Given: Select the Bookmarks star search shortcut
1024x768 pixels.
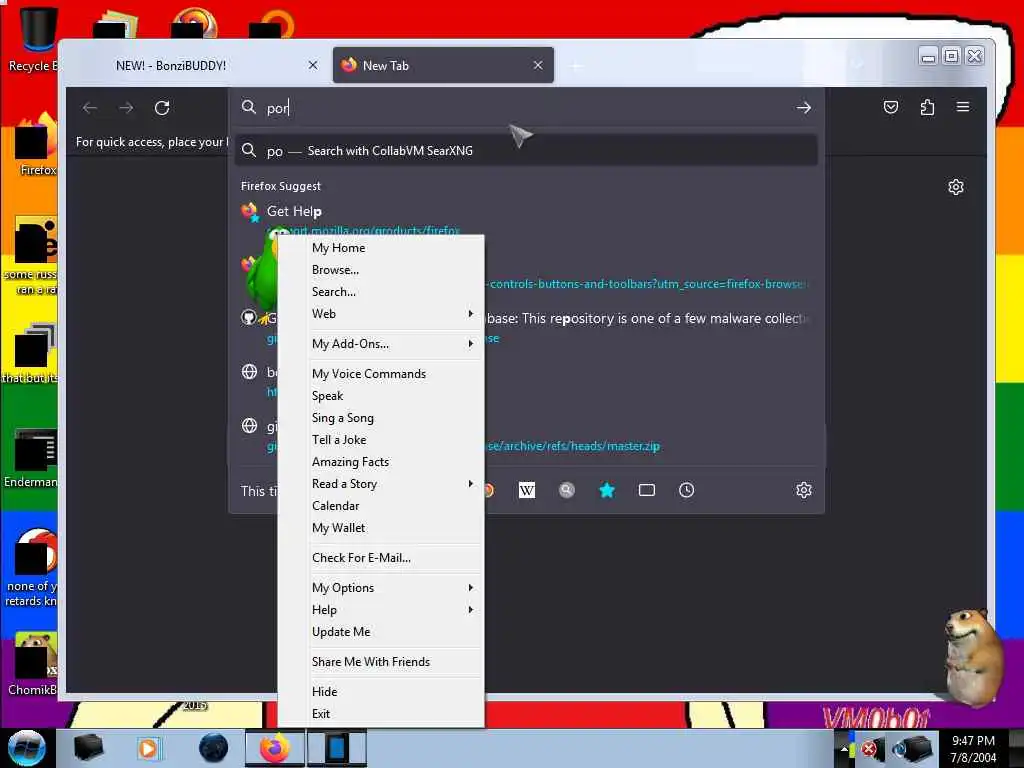Looking at the screenshot, I should coord(607,490).
